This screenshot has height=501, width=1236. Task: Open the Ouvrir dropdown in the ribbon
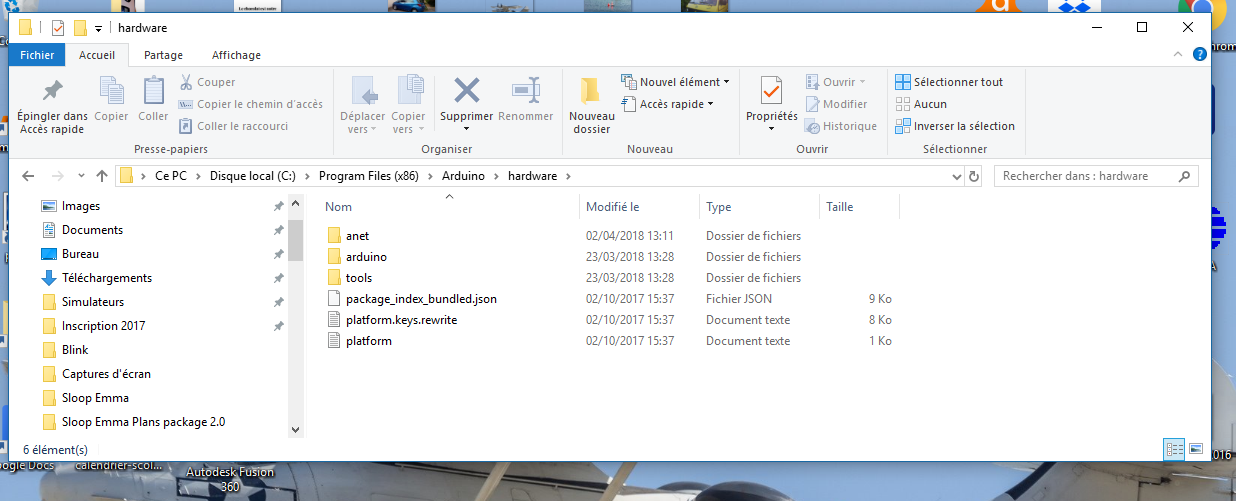coord(836,82)
